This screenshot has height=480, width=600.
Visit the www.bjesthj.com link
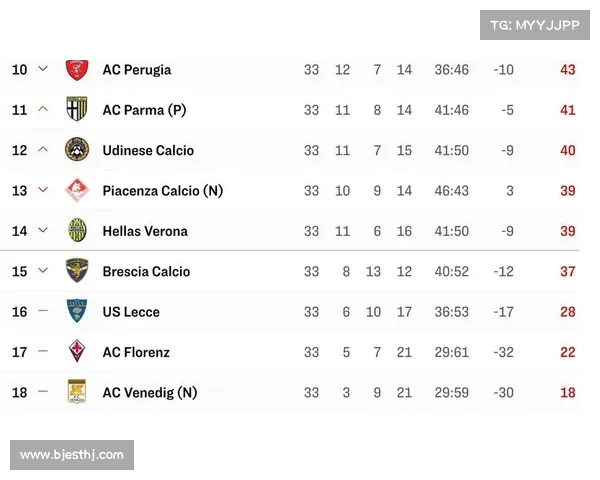[x=72, y=455]
